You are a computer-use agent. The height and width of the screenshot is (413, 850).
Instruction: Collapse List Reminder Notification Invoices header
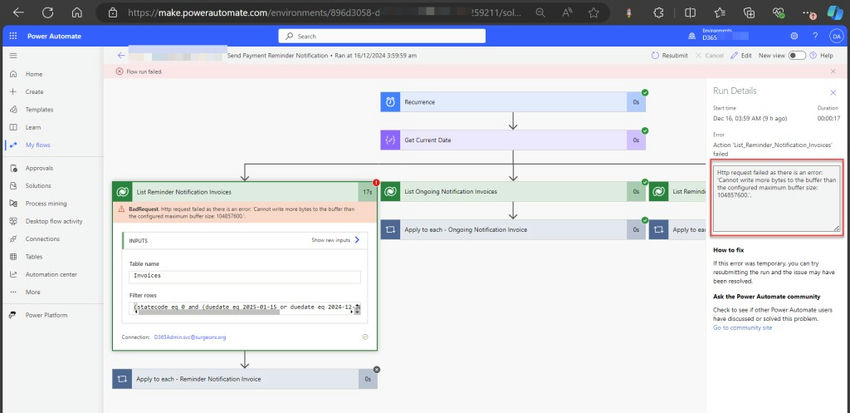244,192
